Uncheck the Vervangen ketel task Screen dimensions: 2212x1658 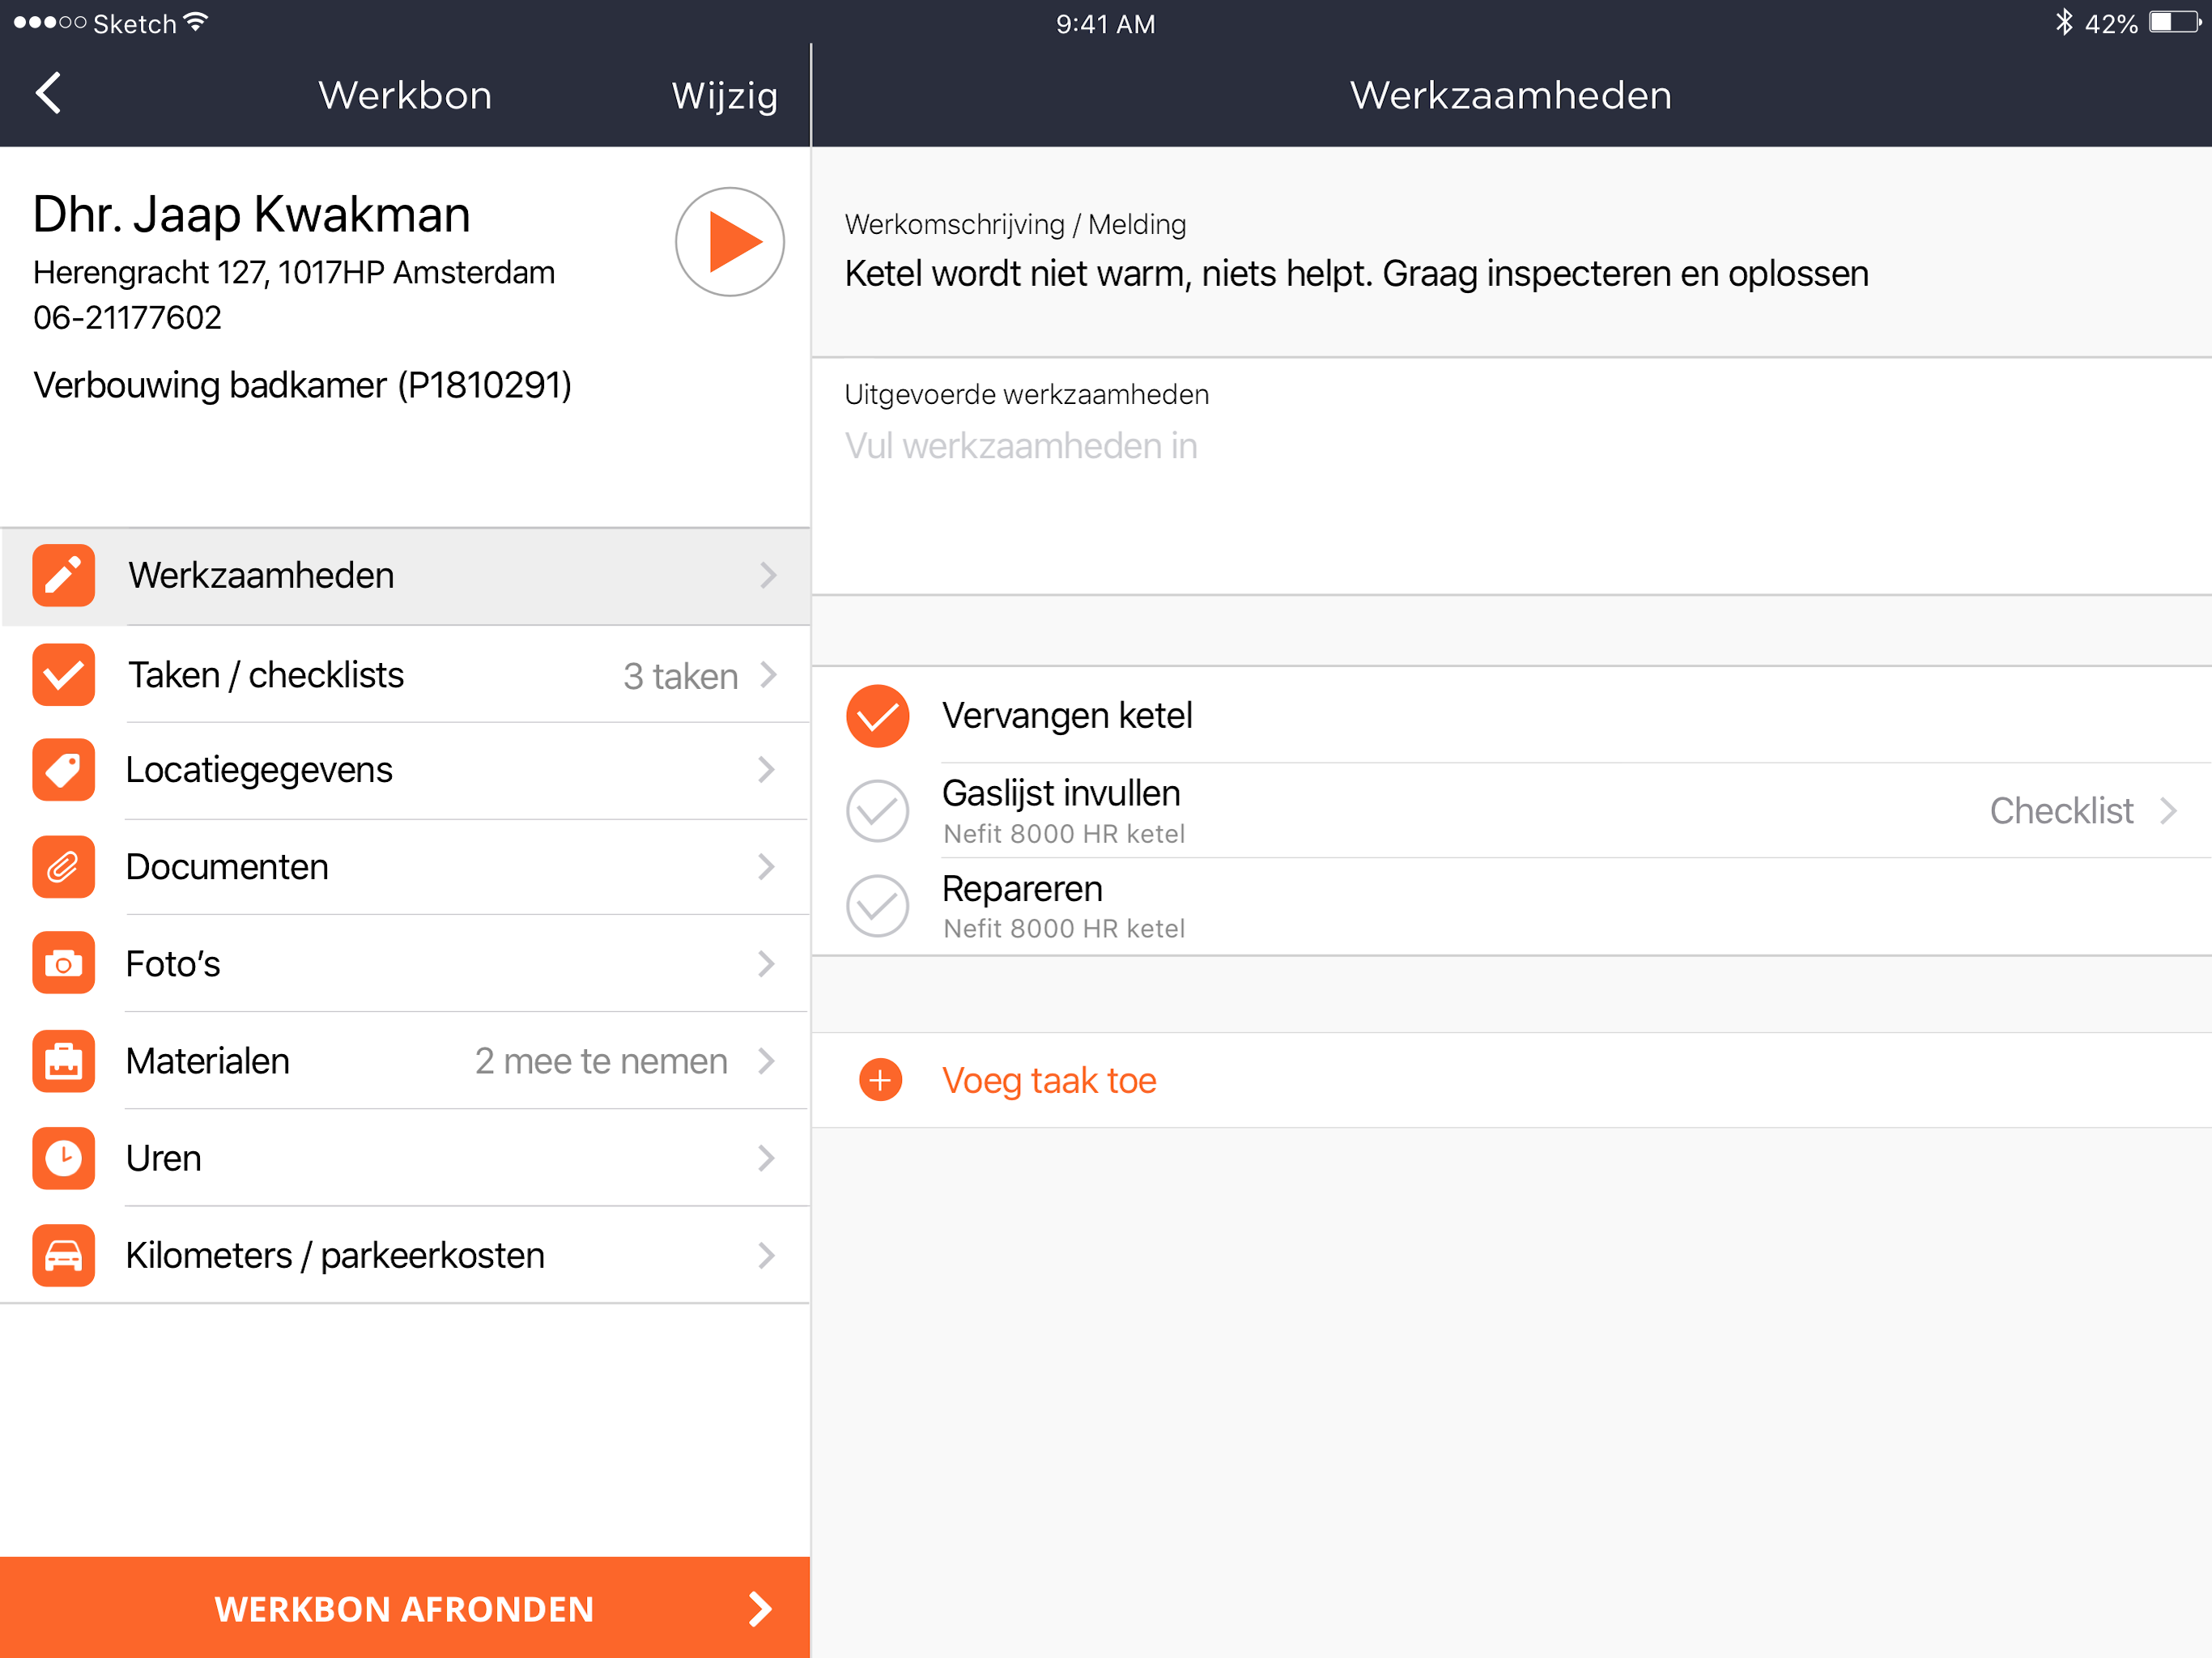click(x=877, y=716)
